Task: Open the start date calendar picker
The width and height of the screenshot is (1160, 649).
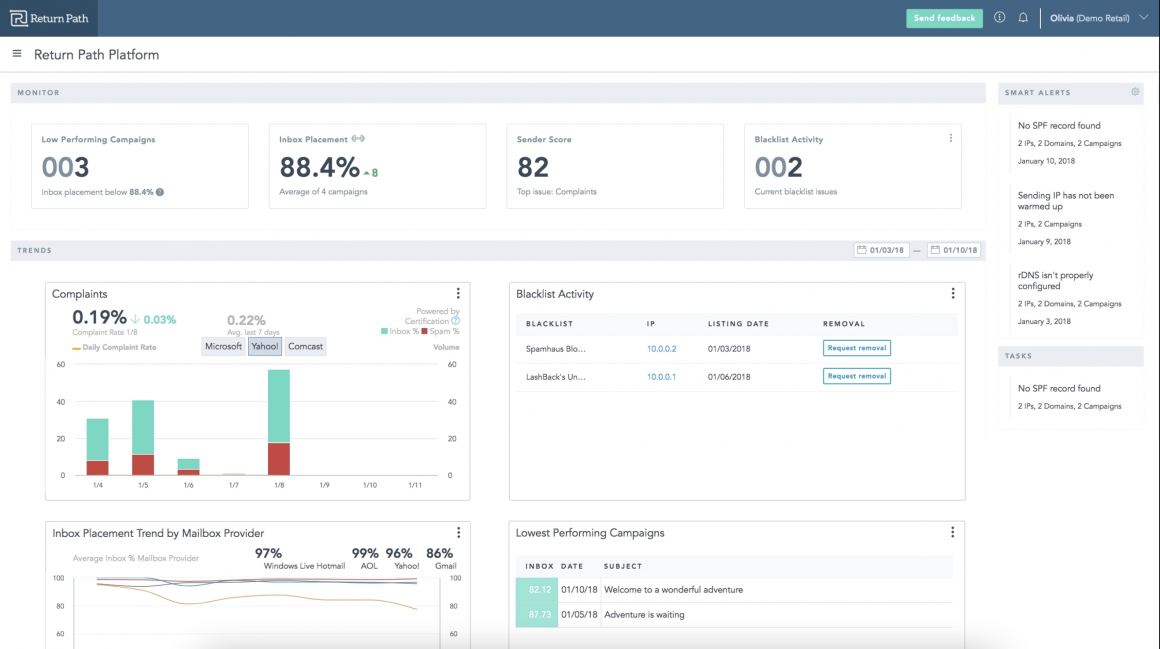Action: (x=881, y=250)
